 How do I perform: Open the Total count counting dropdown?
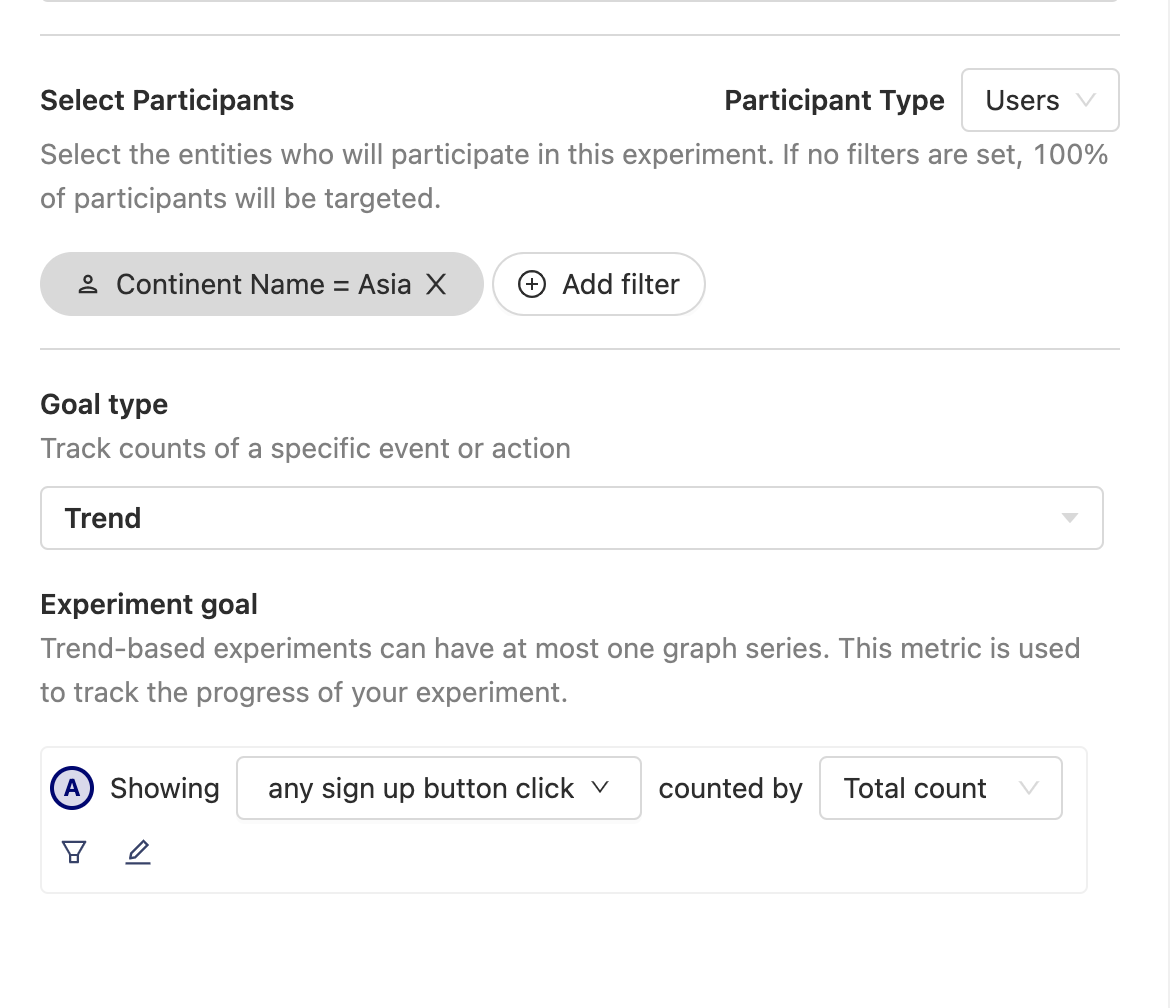(x=940, y=788)
